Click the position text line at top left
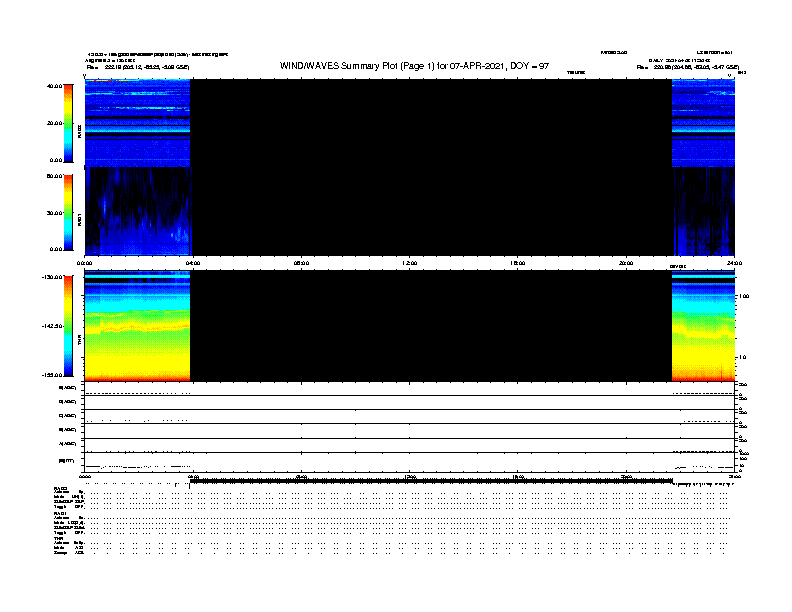This screenshot has height=612, width=792. point(137,67)
